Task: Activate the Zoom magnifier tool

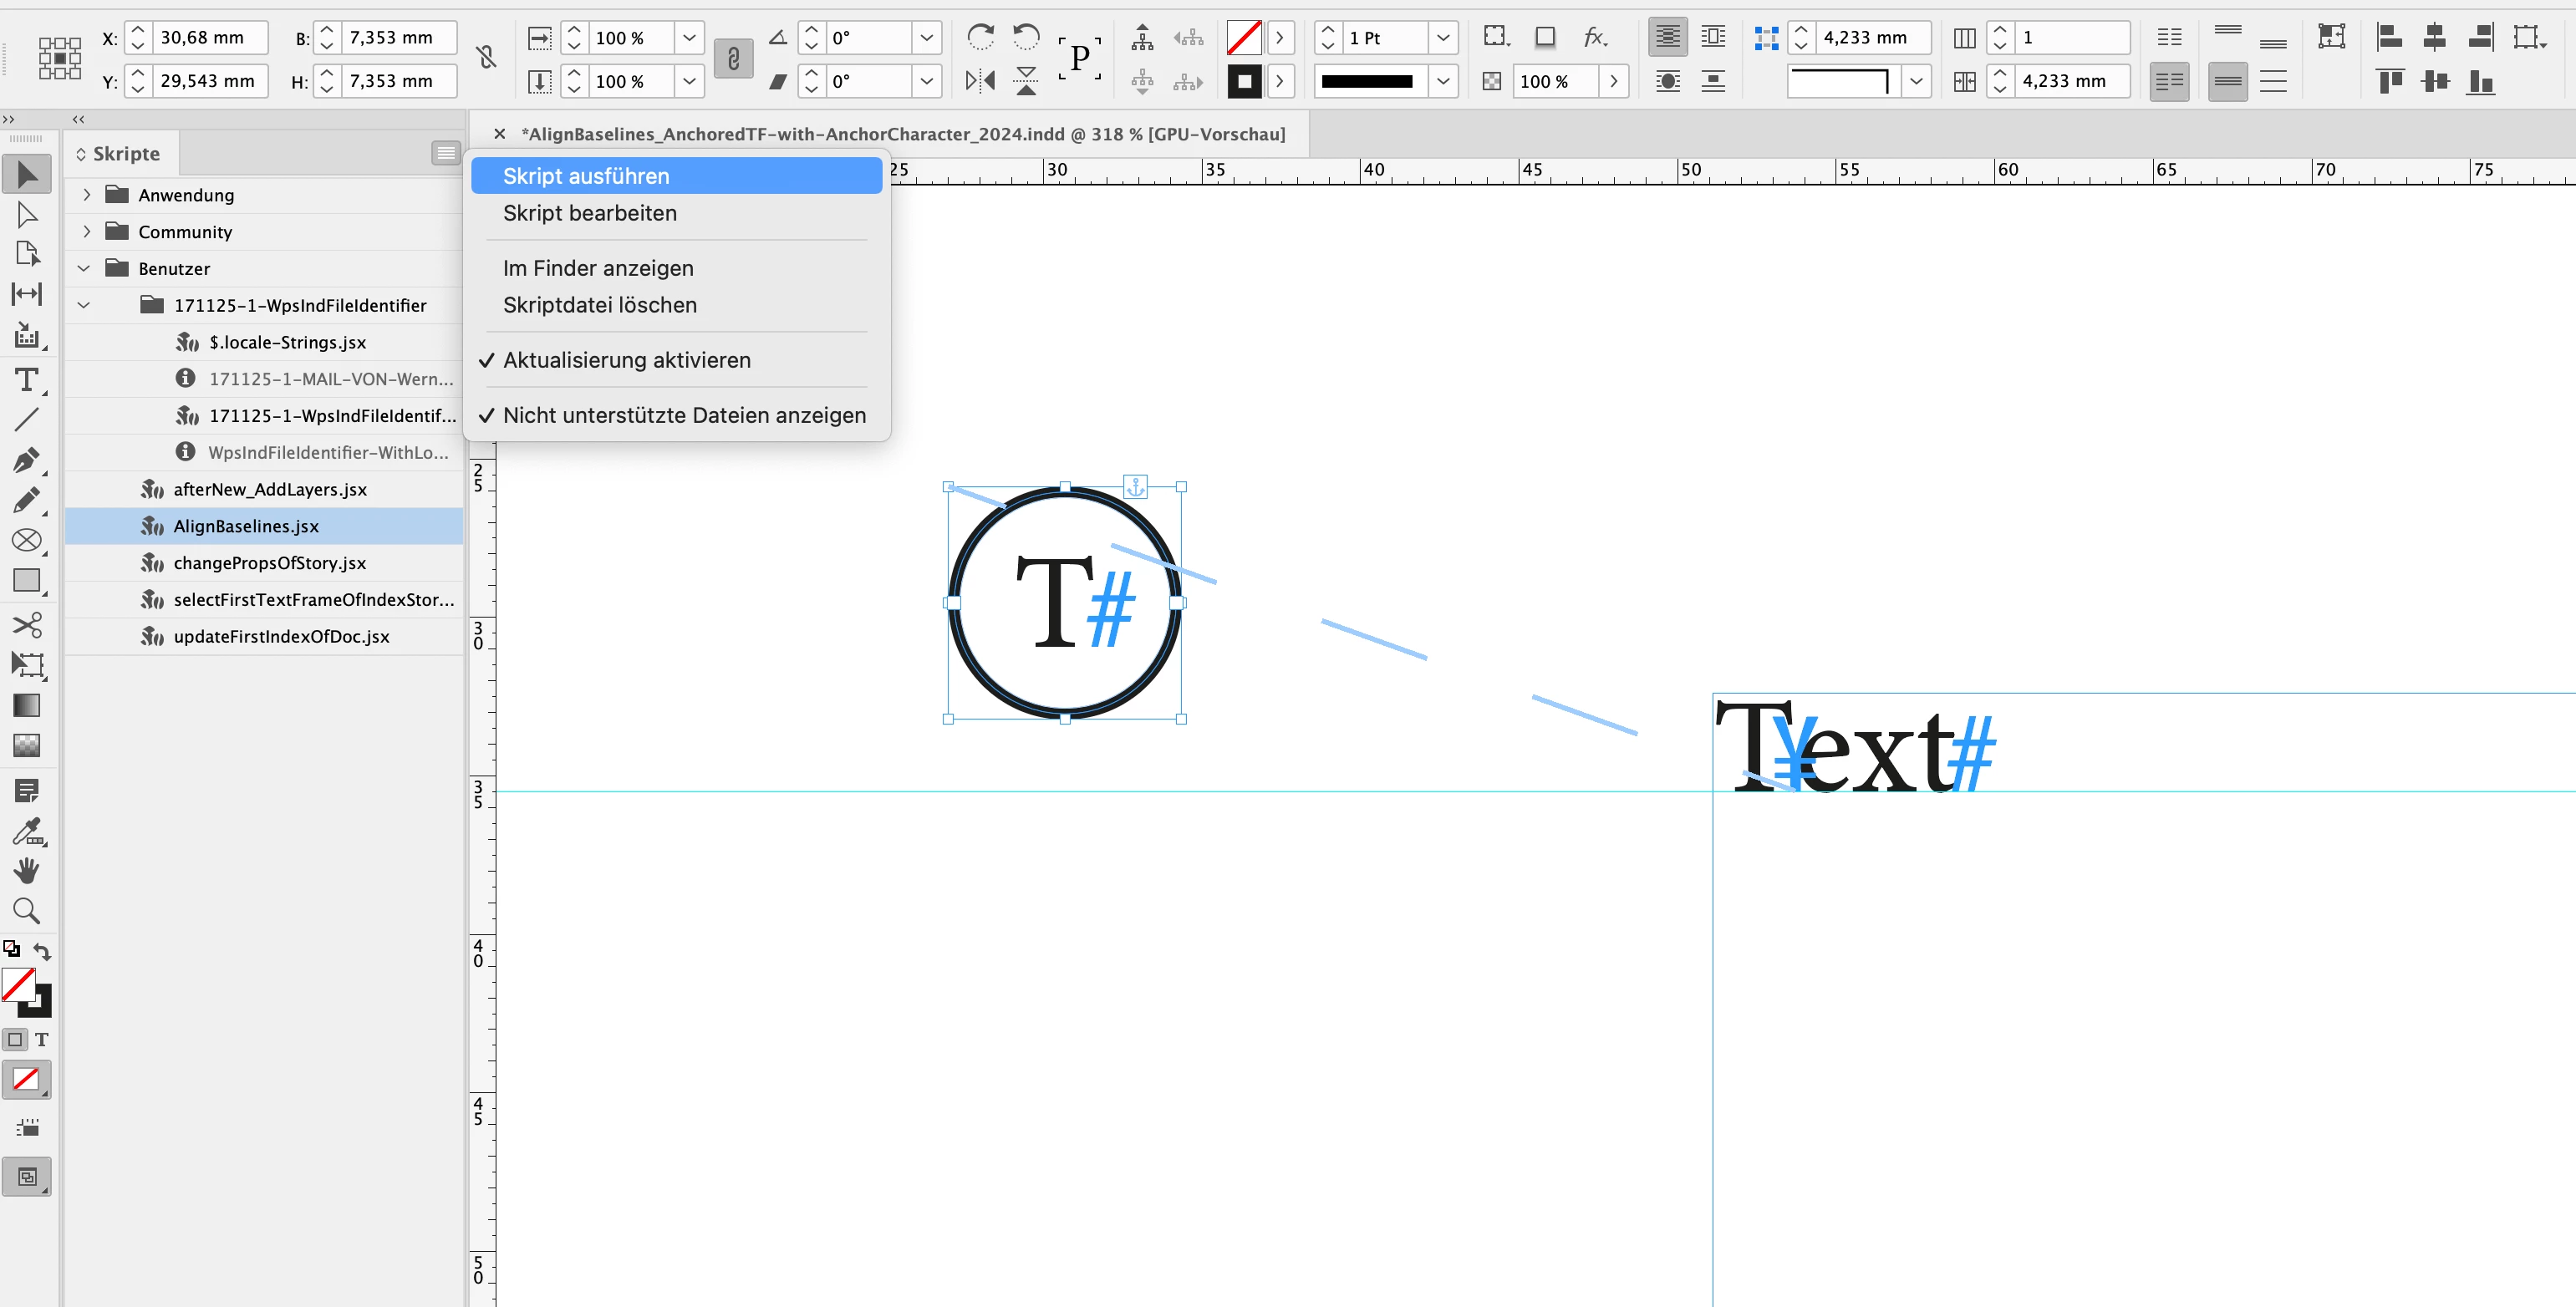Action: point(26,911)
